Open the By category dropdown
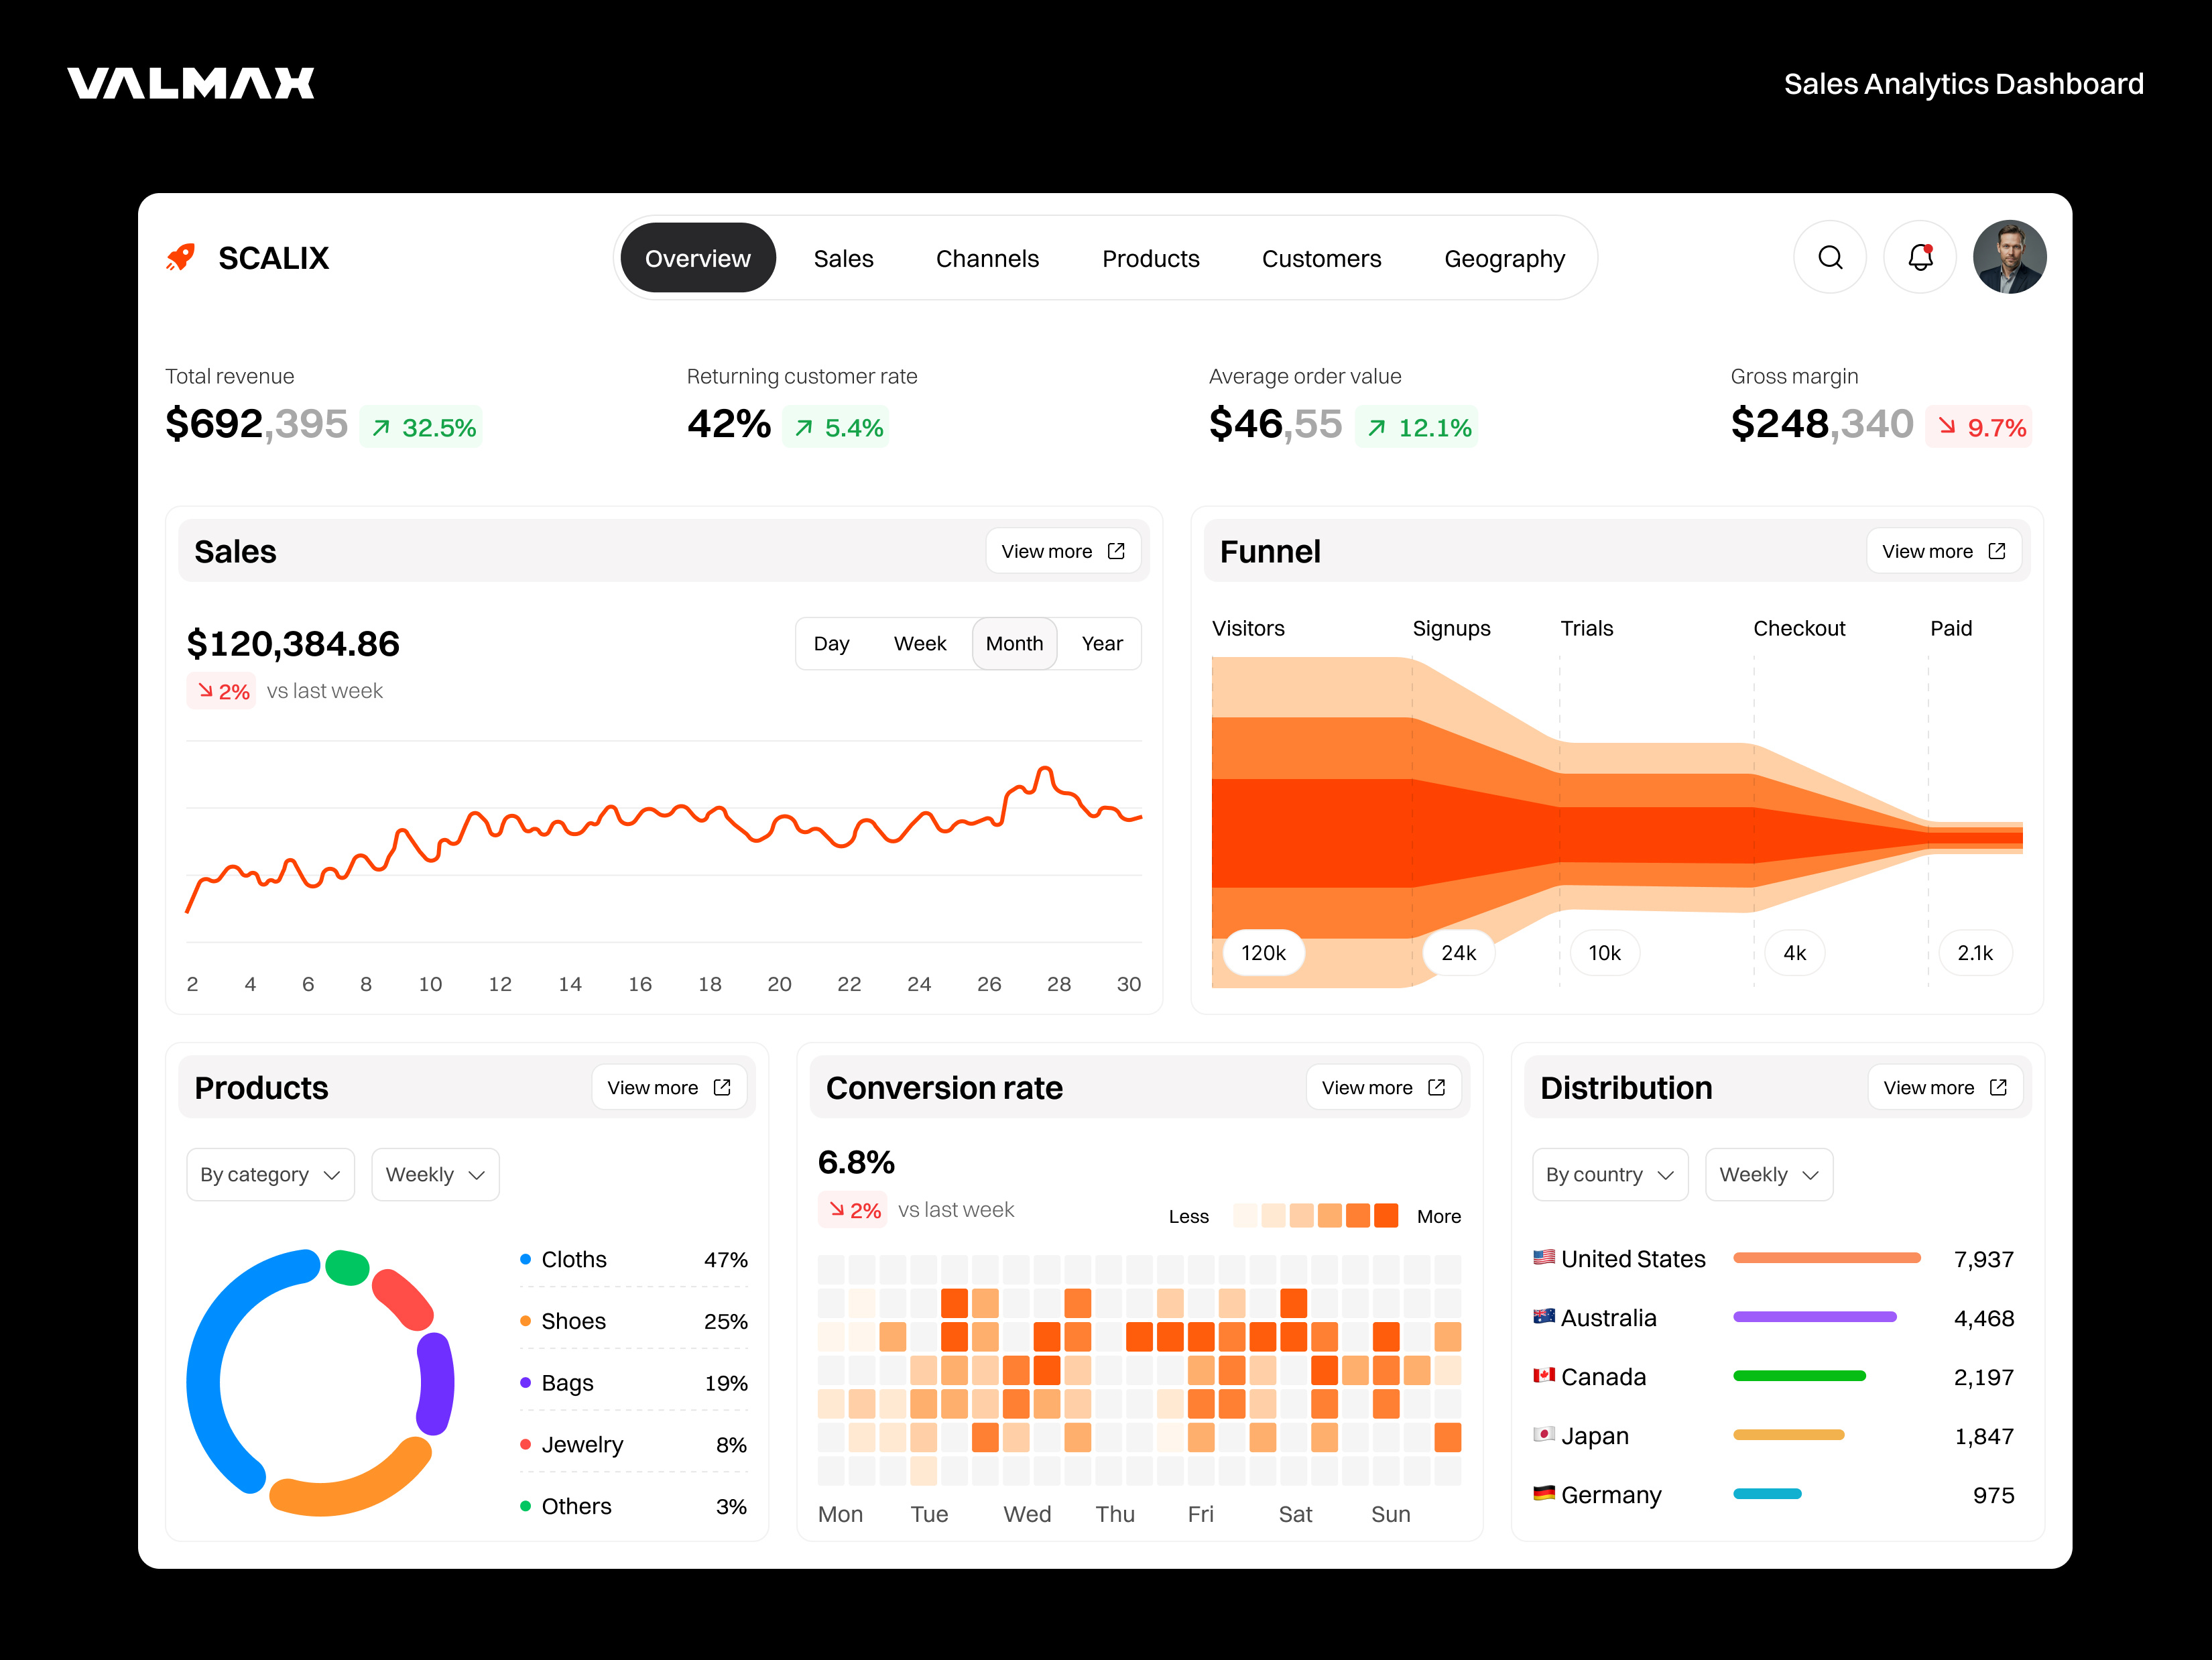The image size is (2212, 1660). pyautogui.click(x=269, y=1174)
